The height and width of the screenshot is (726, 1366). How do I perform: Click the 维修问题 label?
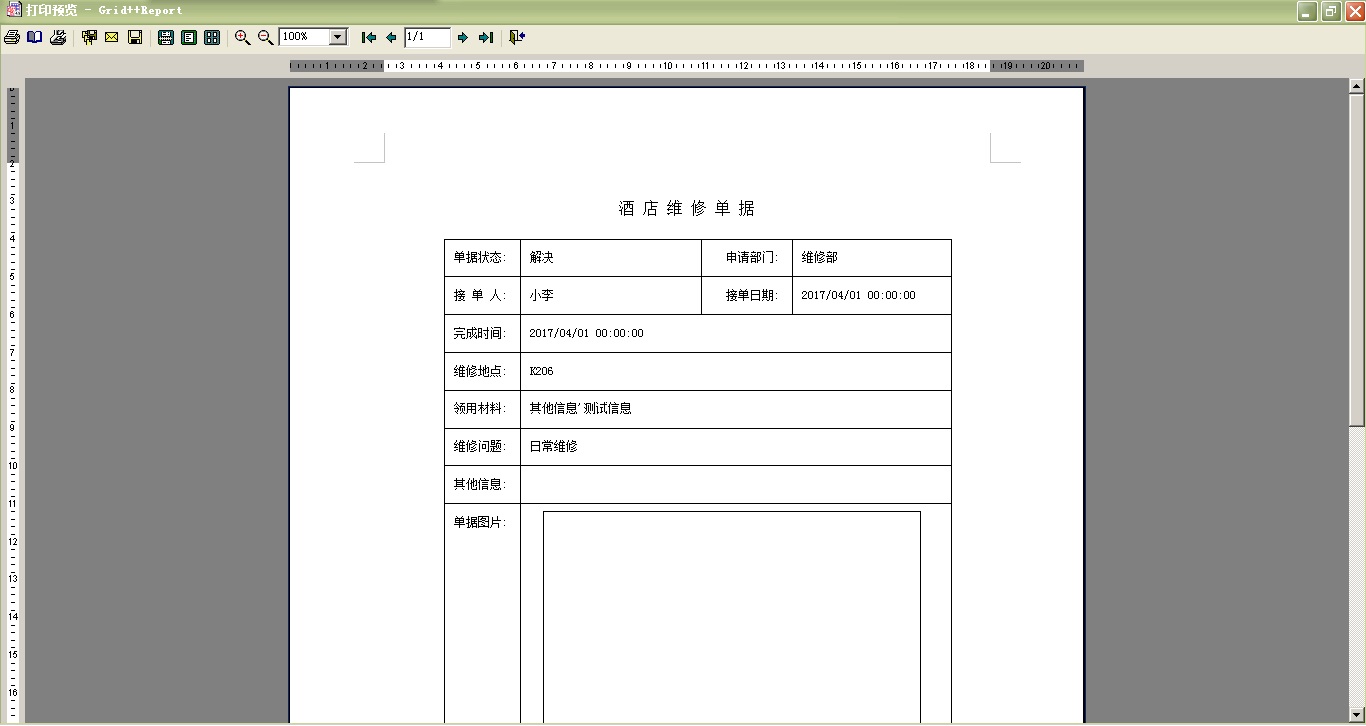click(480, 447)
